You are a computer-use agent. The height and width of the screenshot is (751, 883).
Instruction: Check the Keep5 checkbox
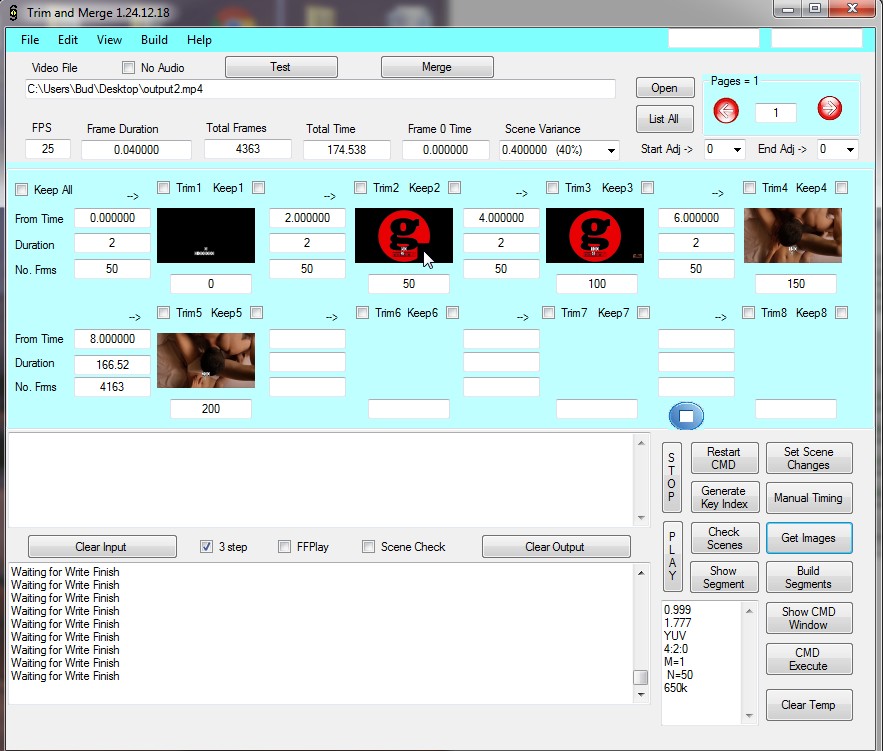(x=256, y=312)
